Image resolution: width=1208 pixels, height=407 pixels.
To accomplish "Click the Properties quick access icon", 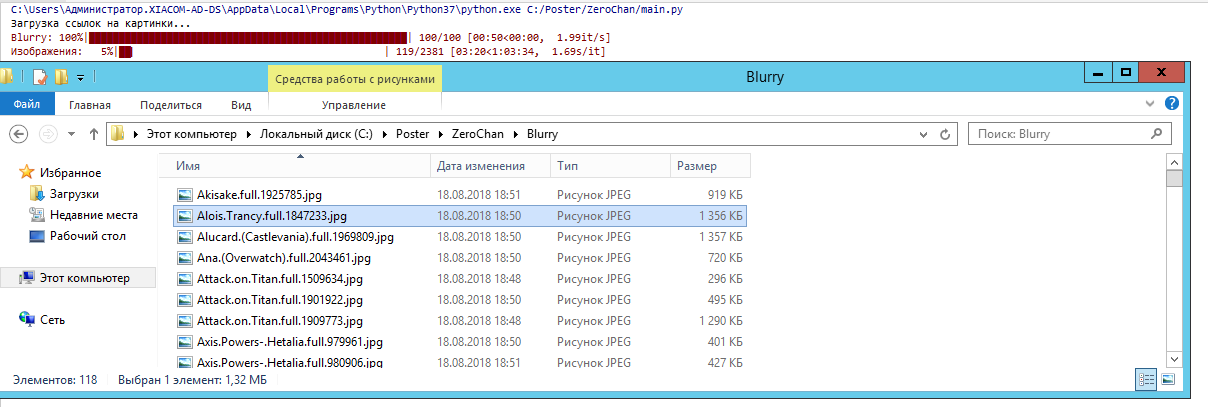I will pyautogui.click(x=40, y=77).
